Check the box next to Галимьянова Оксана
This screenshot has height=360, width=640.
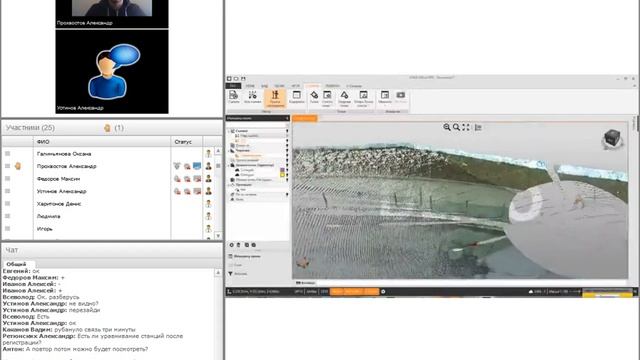coord(7,153)
